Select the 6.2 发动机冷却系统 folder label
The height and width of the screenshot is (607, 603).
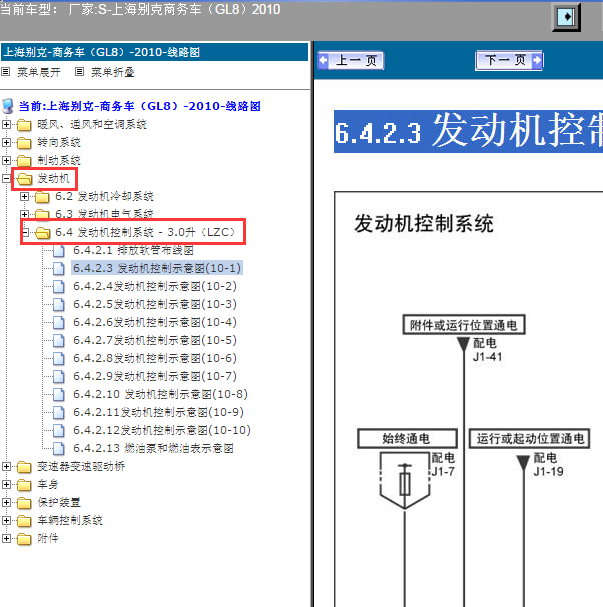104,197
